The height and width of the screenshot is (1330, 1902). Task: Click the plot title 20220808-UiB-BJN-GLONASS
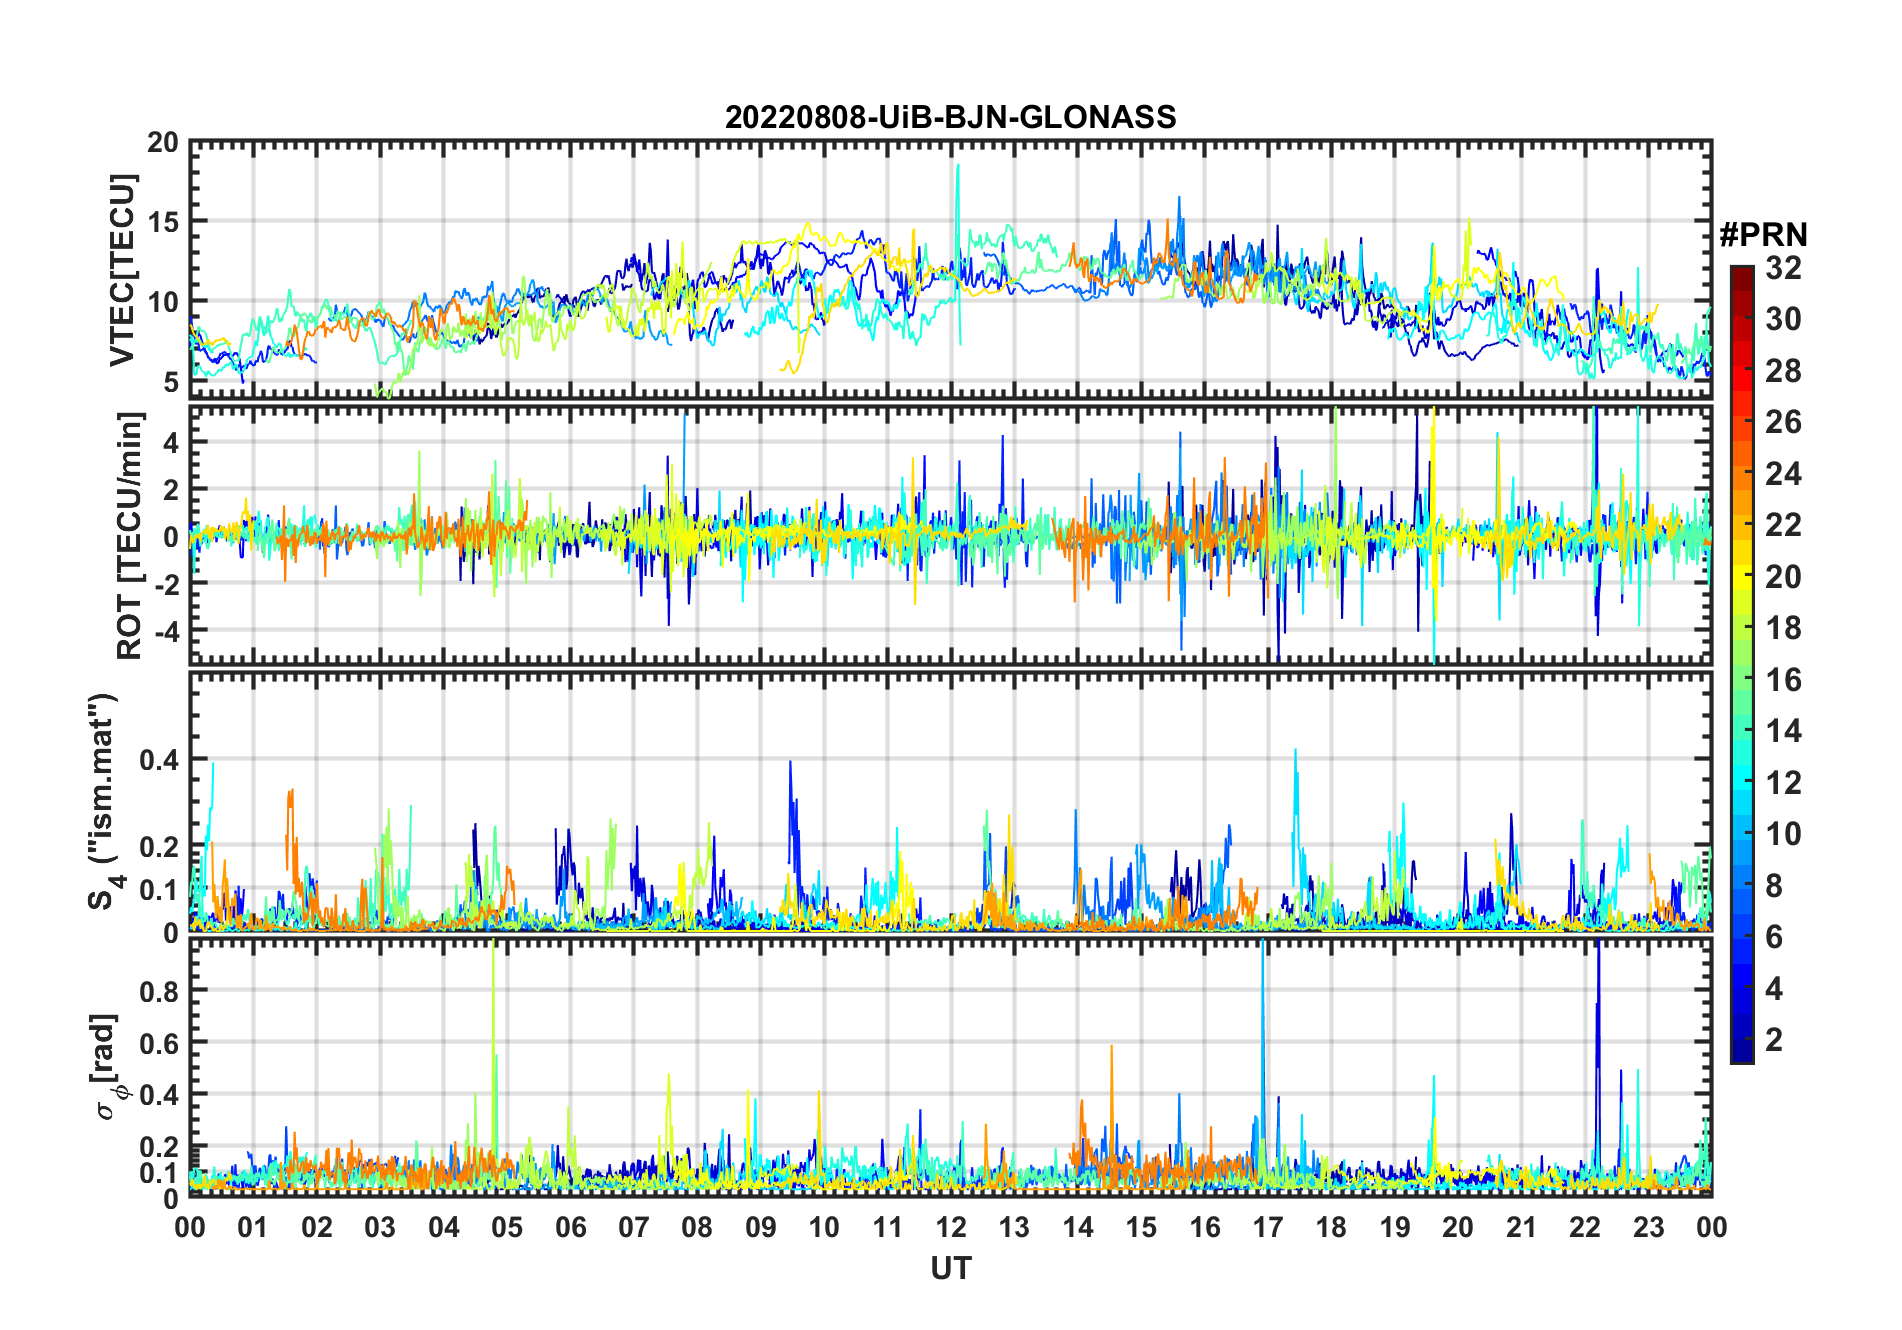(950, 117)
